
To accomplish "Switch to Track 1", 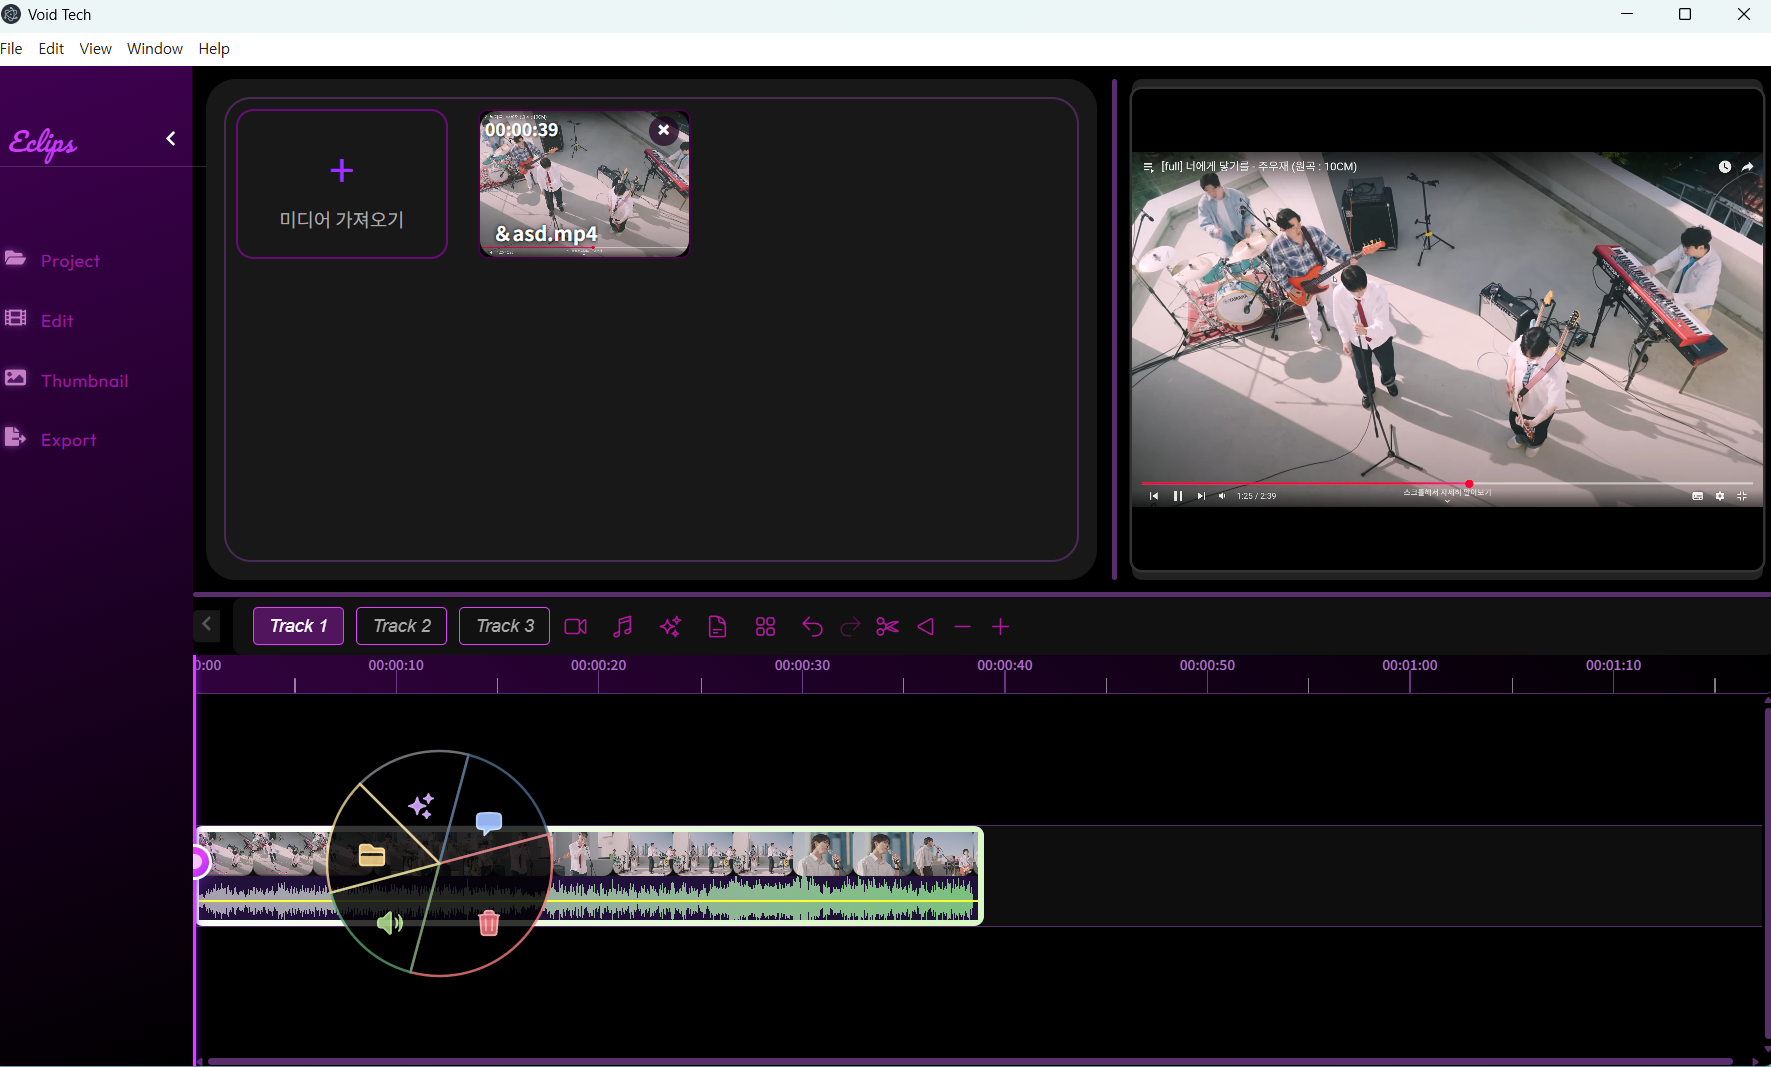I will [x=298, y=626].
